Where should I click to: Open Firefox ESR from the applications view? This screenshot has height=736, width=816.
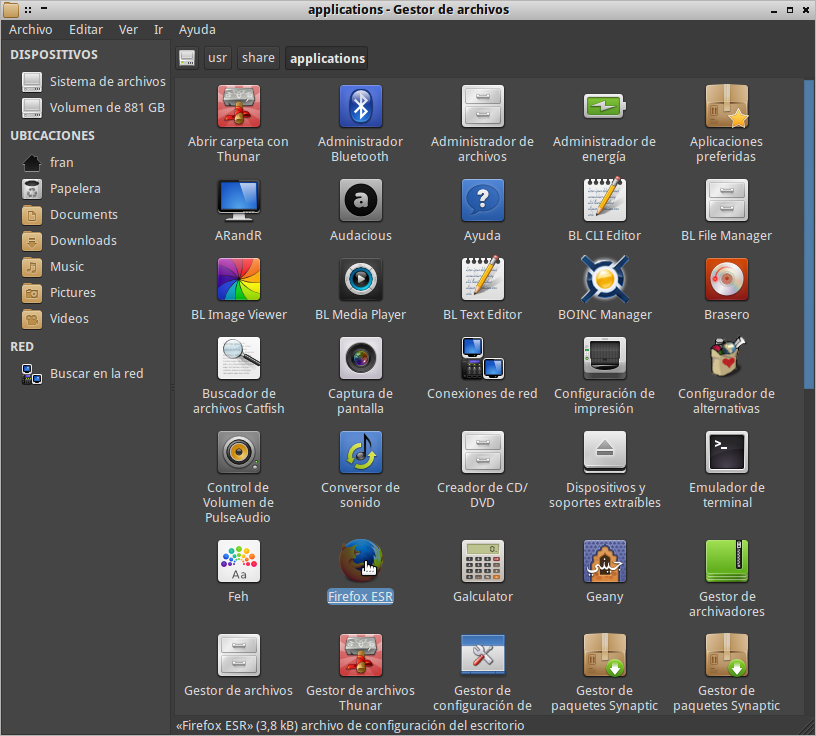click(360, 561)
